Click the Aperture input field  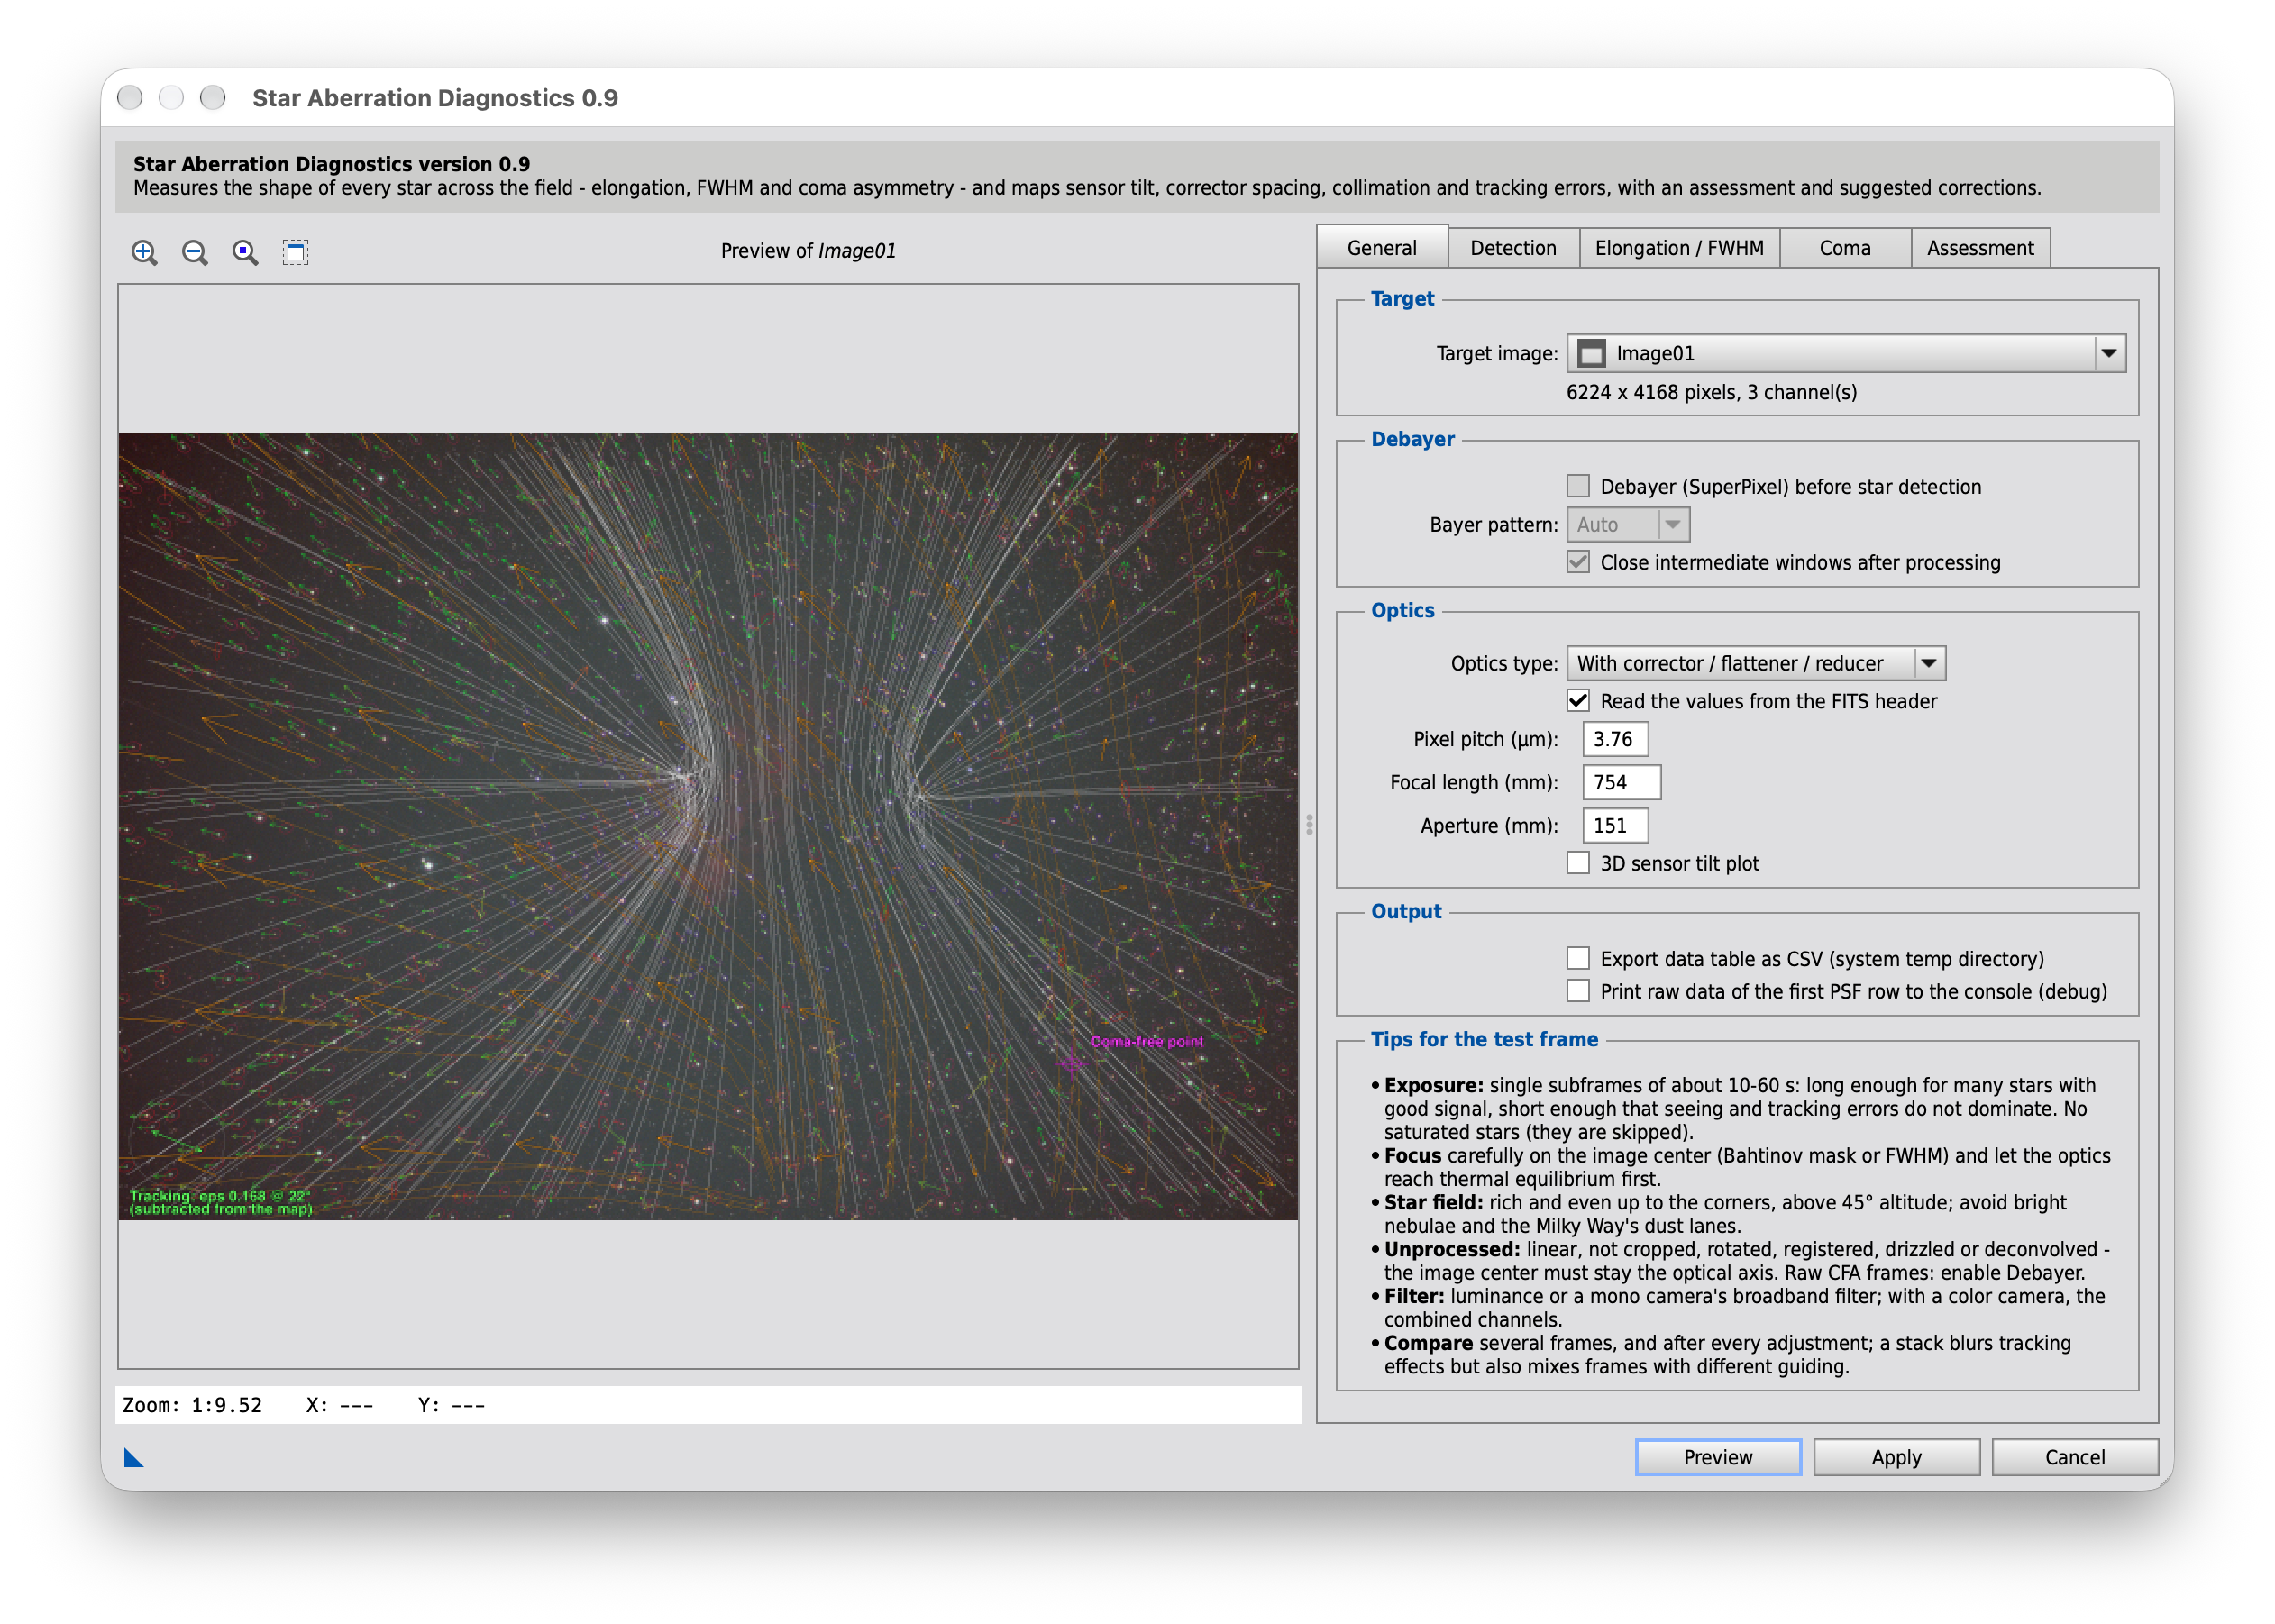1615,825
